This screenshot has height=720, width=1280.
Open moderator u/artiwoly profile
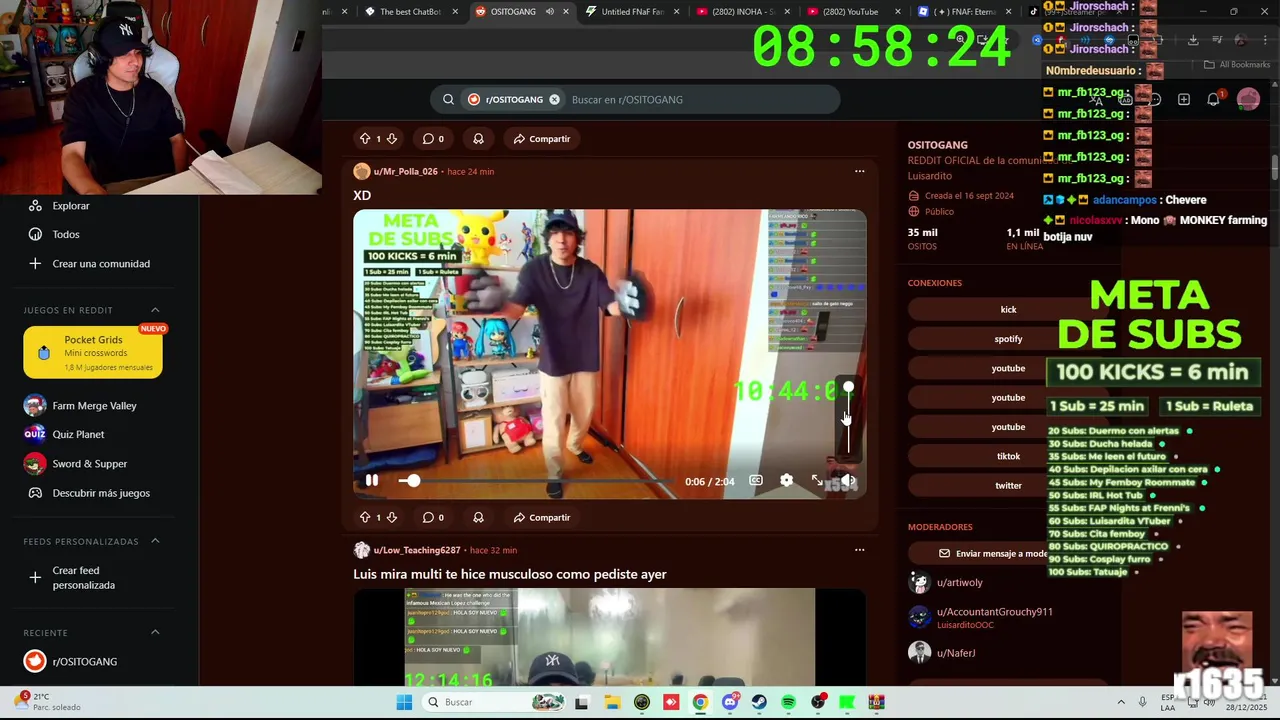[x=959, y=582]
